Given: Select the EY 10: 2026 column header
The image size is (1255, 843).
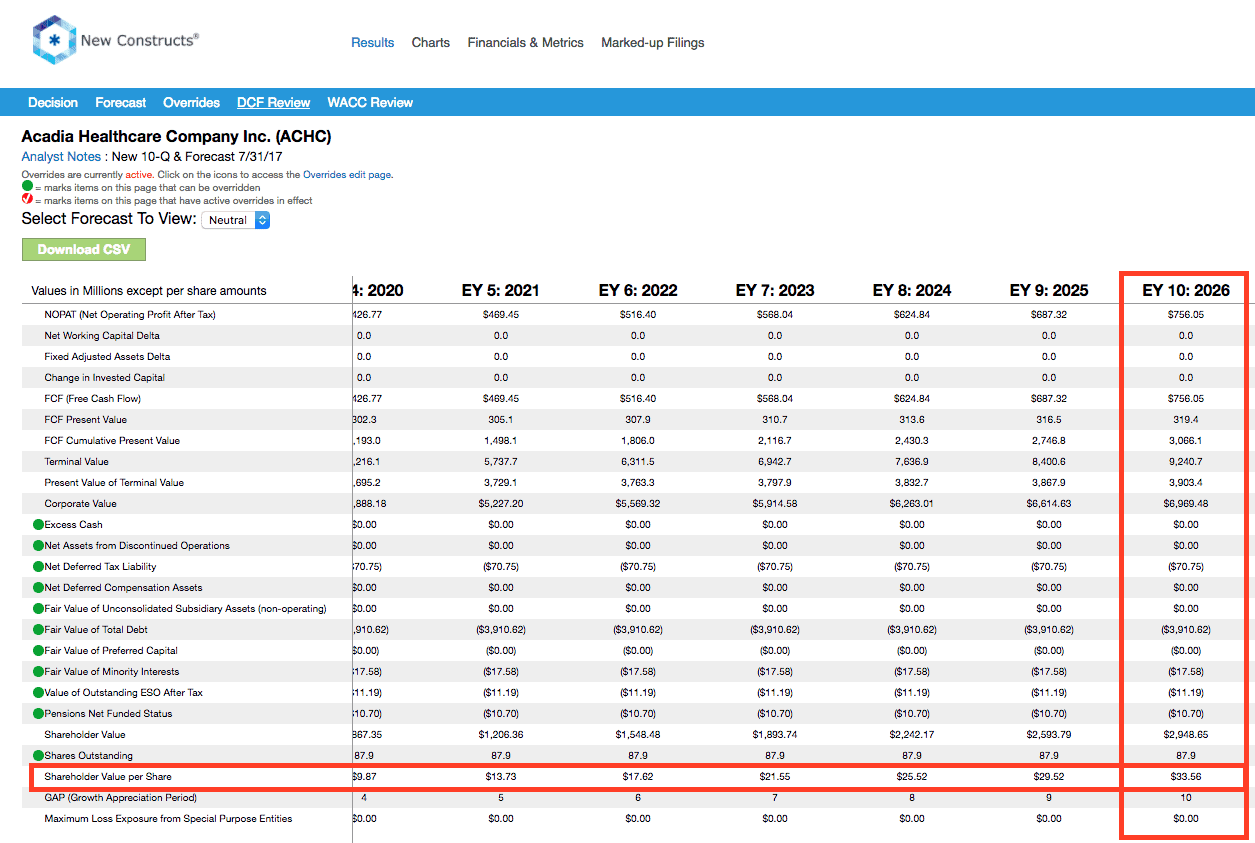Looking at the screenshot, I should tap(1186, 291).
